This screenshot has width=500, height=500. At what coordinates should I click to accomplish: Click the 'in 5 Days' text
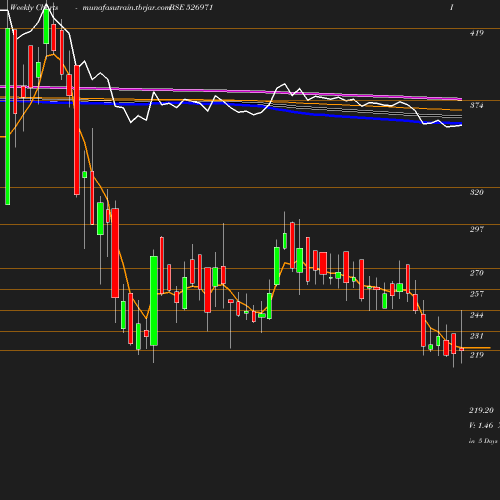(483, 441)
